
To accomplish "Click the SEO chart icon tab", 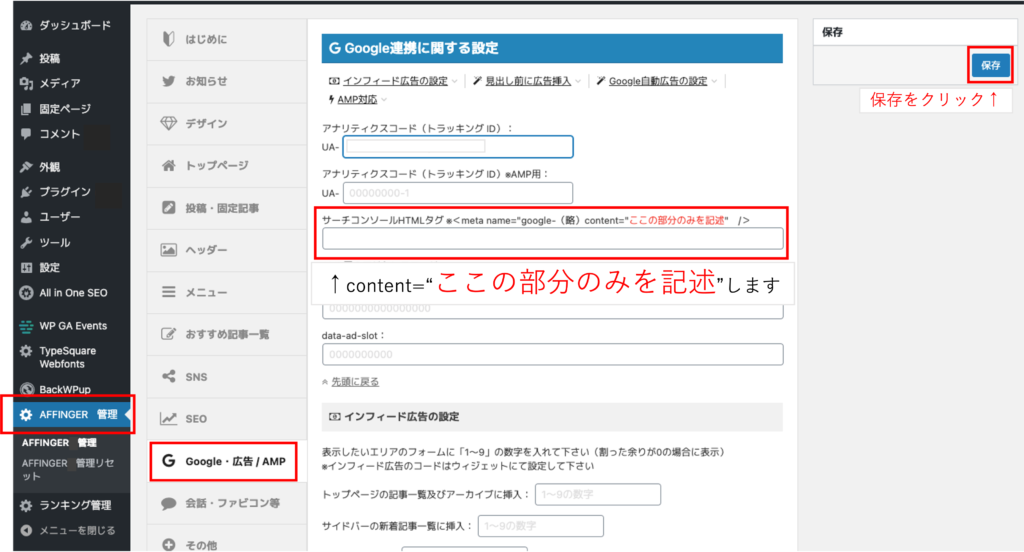I will coord(169,418).
